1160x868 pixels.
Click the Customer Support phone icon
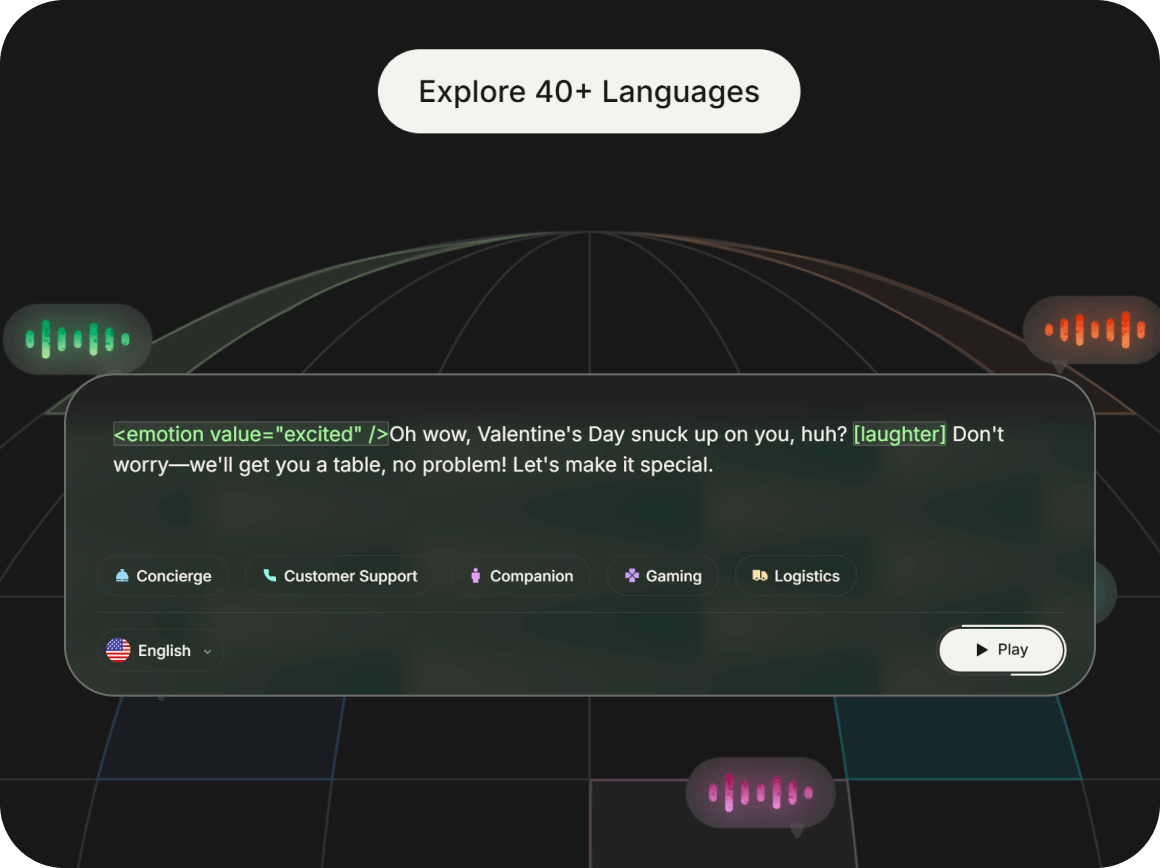click(x=269, y=576)
